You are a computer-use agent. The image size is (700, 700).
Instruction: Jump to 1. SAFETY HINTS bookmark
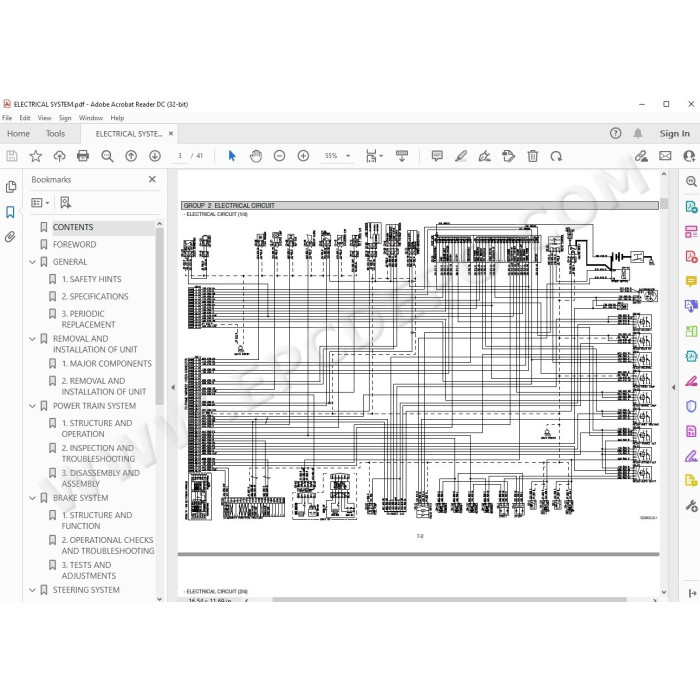click(x=92, y=279)
